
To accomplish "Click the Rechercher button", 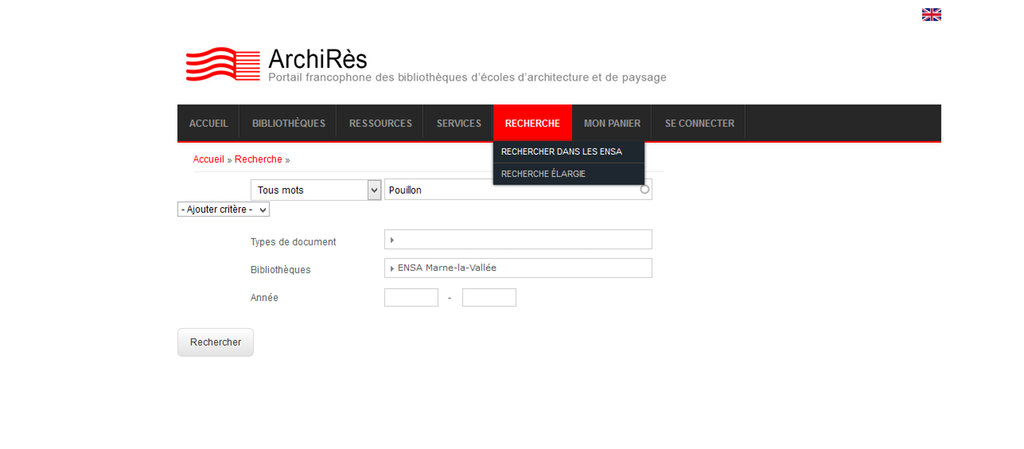I will pos(216,342).
